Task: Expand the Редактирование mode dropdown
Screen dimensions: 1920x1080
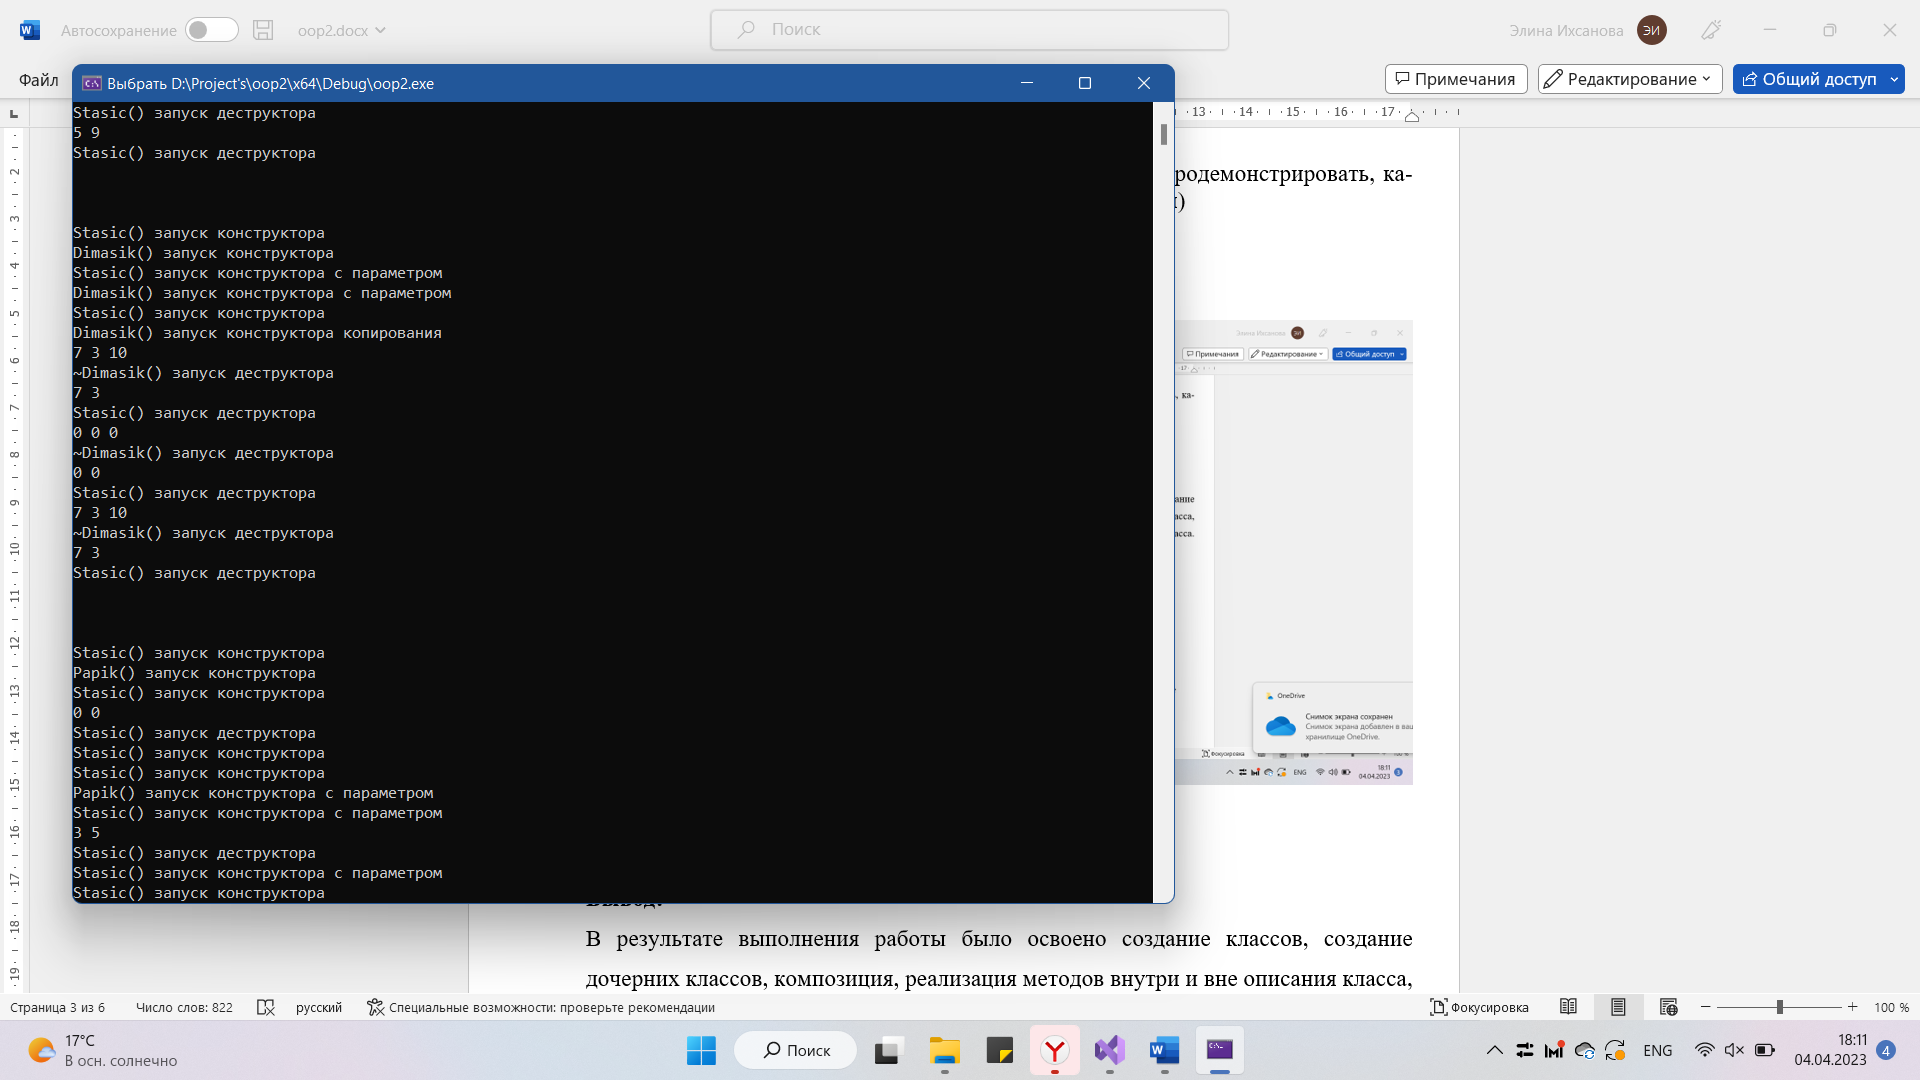Action: (x=1630, y=79)
